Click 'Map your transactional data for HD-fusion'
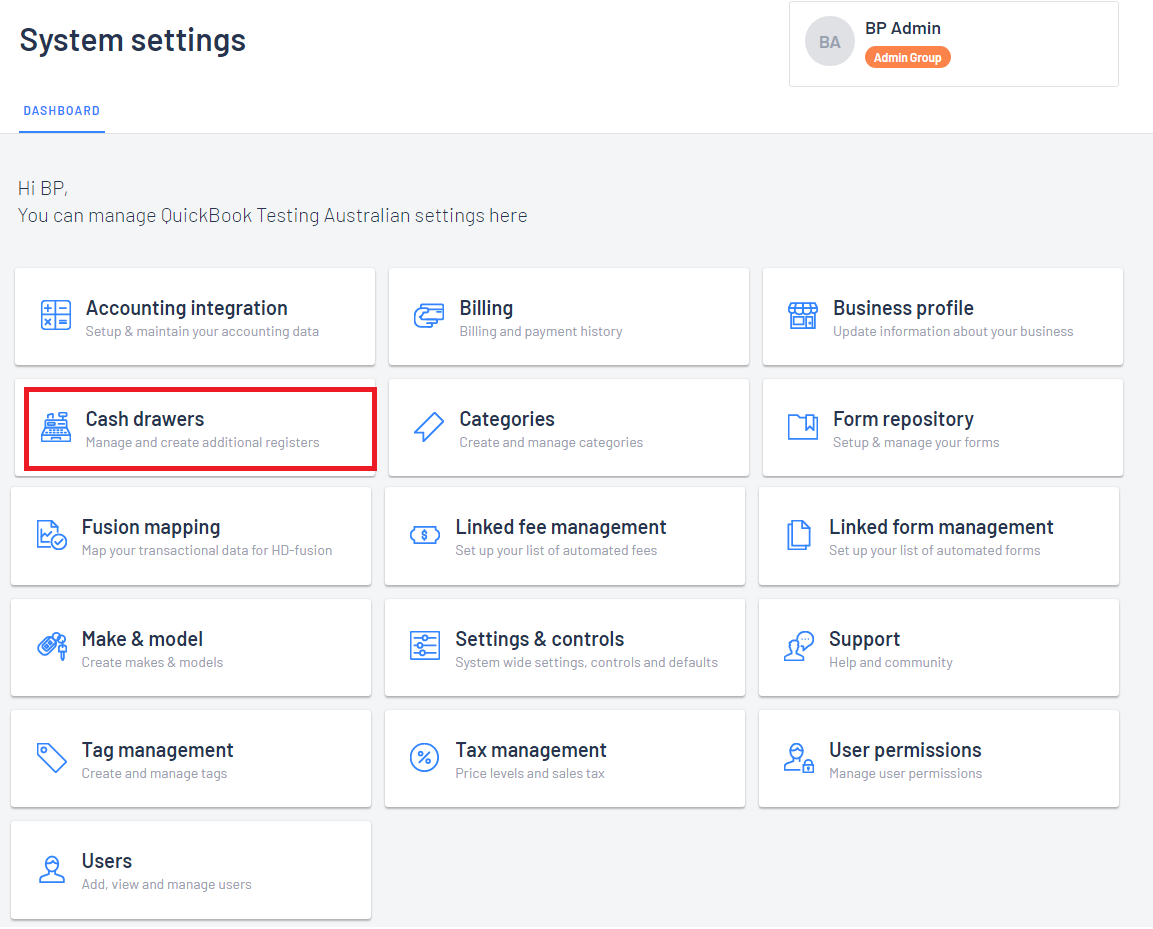 click(x=207, y=551)
